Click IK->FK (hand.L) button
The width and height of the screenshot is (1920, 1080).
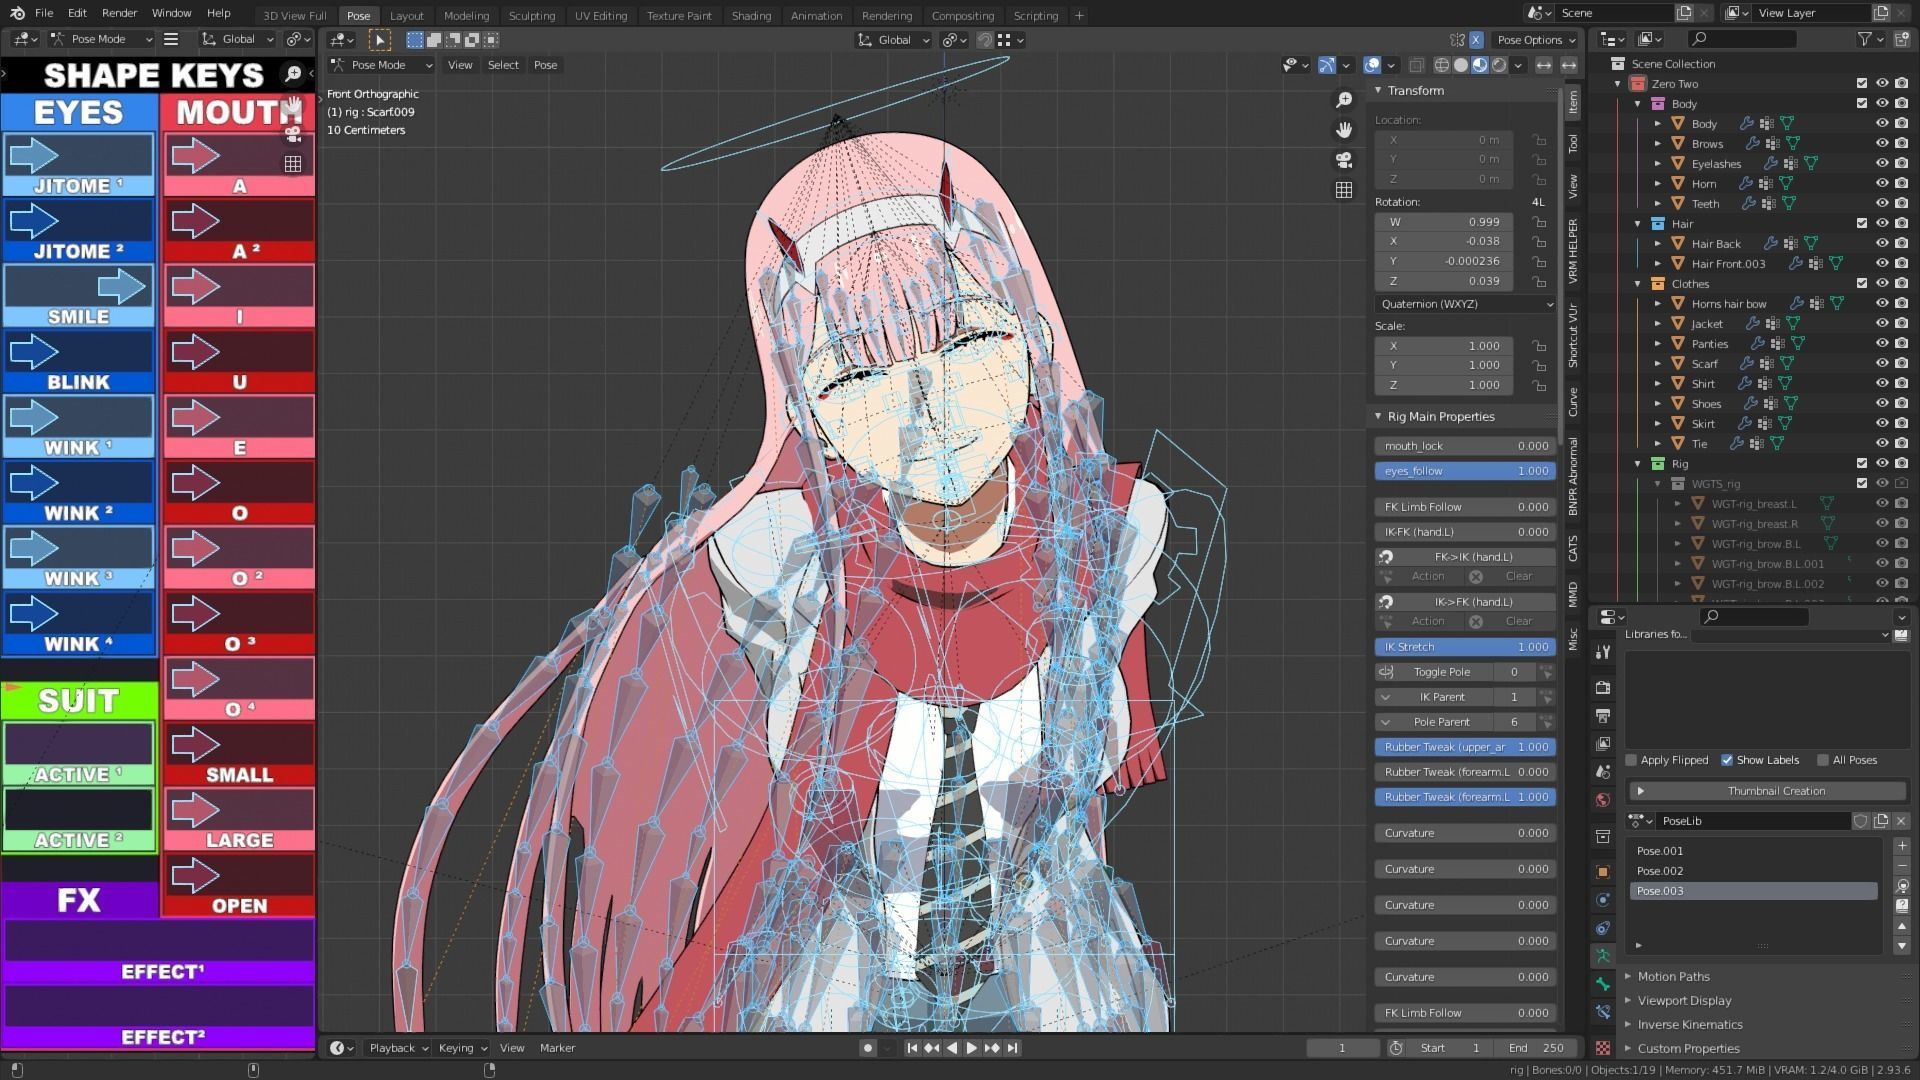coord(1465,602)
